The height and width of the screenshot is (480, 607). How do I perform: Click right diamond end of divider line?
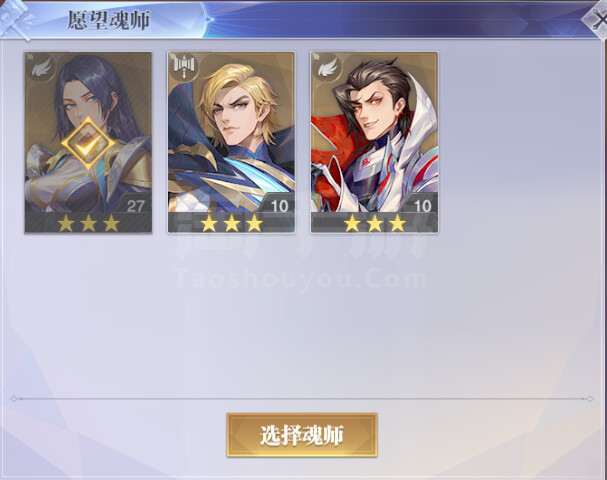pyautogui.click(x=589, y=398)
